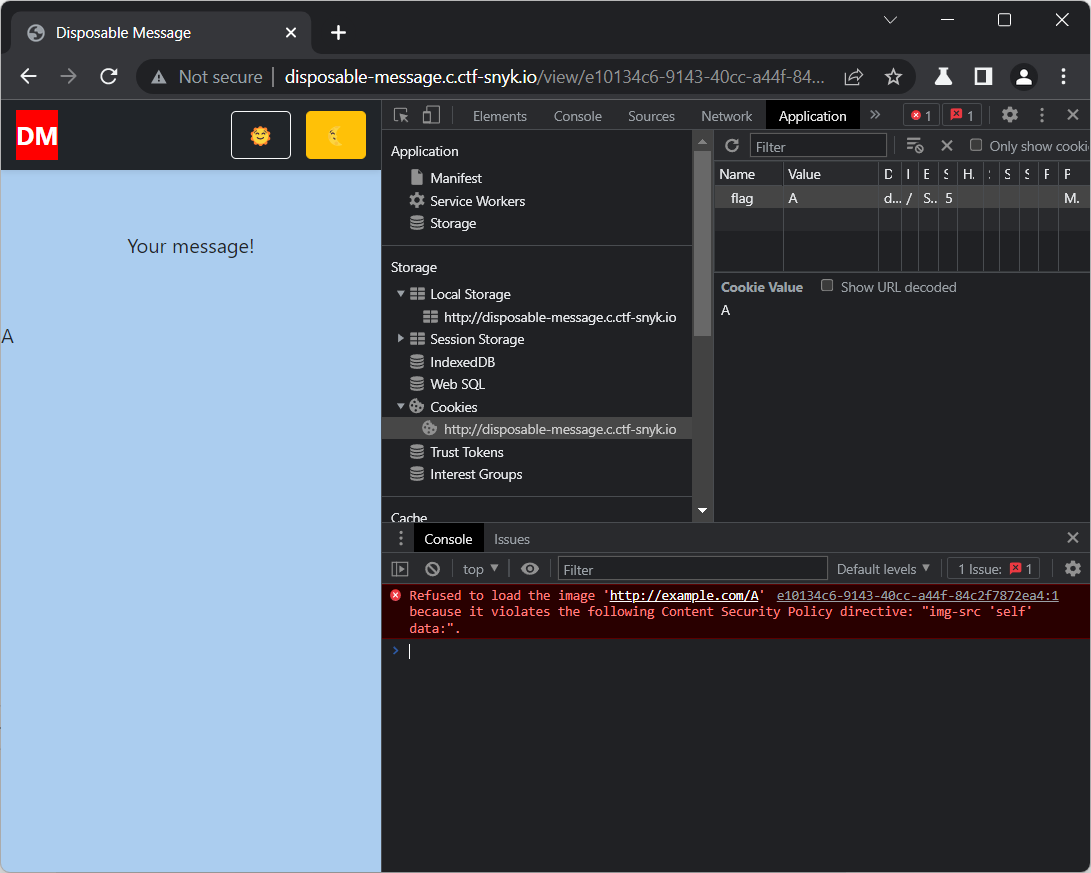This screenshot has width=1091, height=873.
Task: Toggle the browser side panel icon
Action: point(983,77)
